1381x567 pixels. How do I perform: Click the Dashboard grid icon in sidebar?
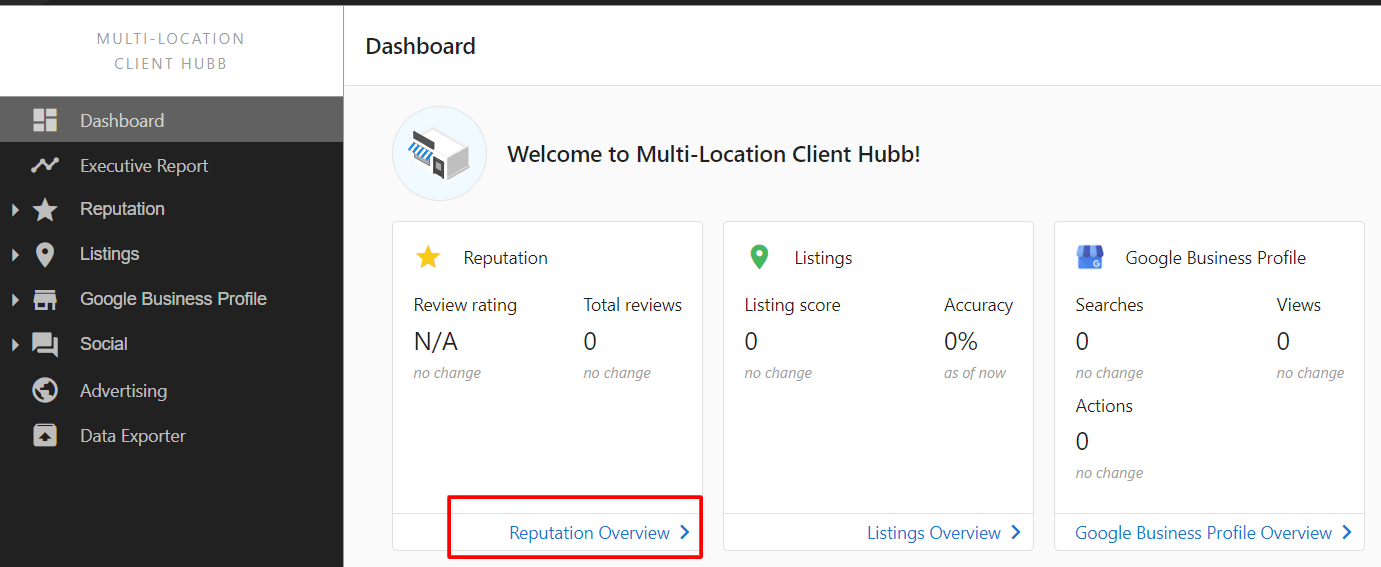coord(45,120)
